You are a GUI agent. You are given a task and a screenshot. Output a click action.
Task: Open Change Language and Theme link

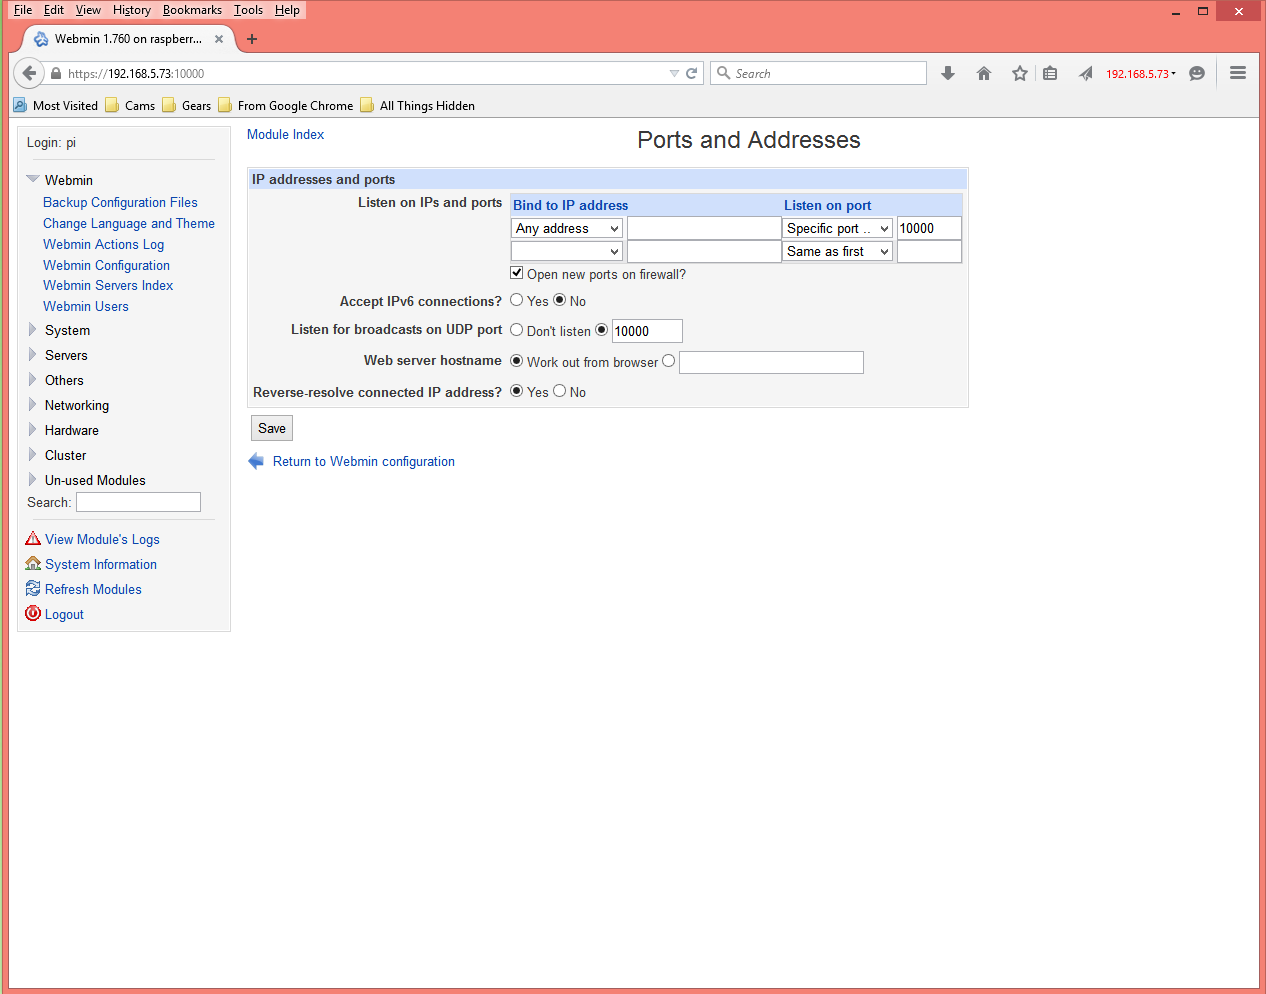(x=129, y=223)
